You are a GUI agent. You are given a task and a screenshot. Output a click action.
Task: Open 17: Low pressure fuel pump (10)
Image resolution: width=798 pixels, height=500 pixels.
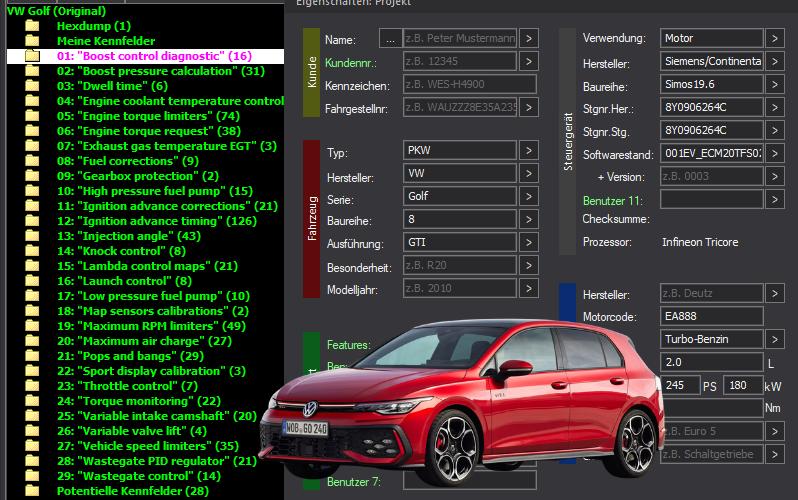153,296
